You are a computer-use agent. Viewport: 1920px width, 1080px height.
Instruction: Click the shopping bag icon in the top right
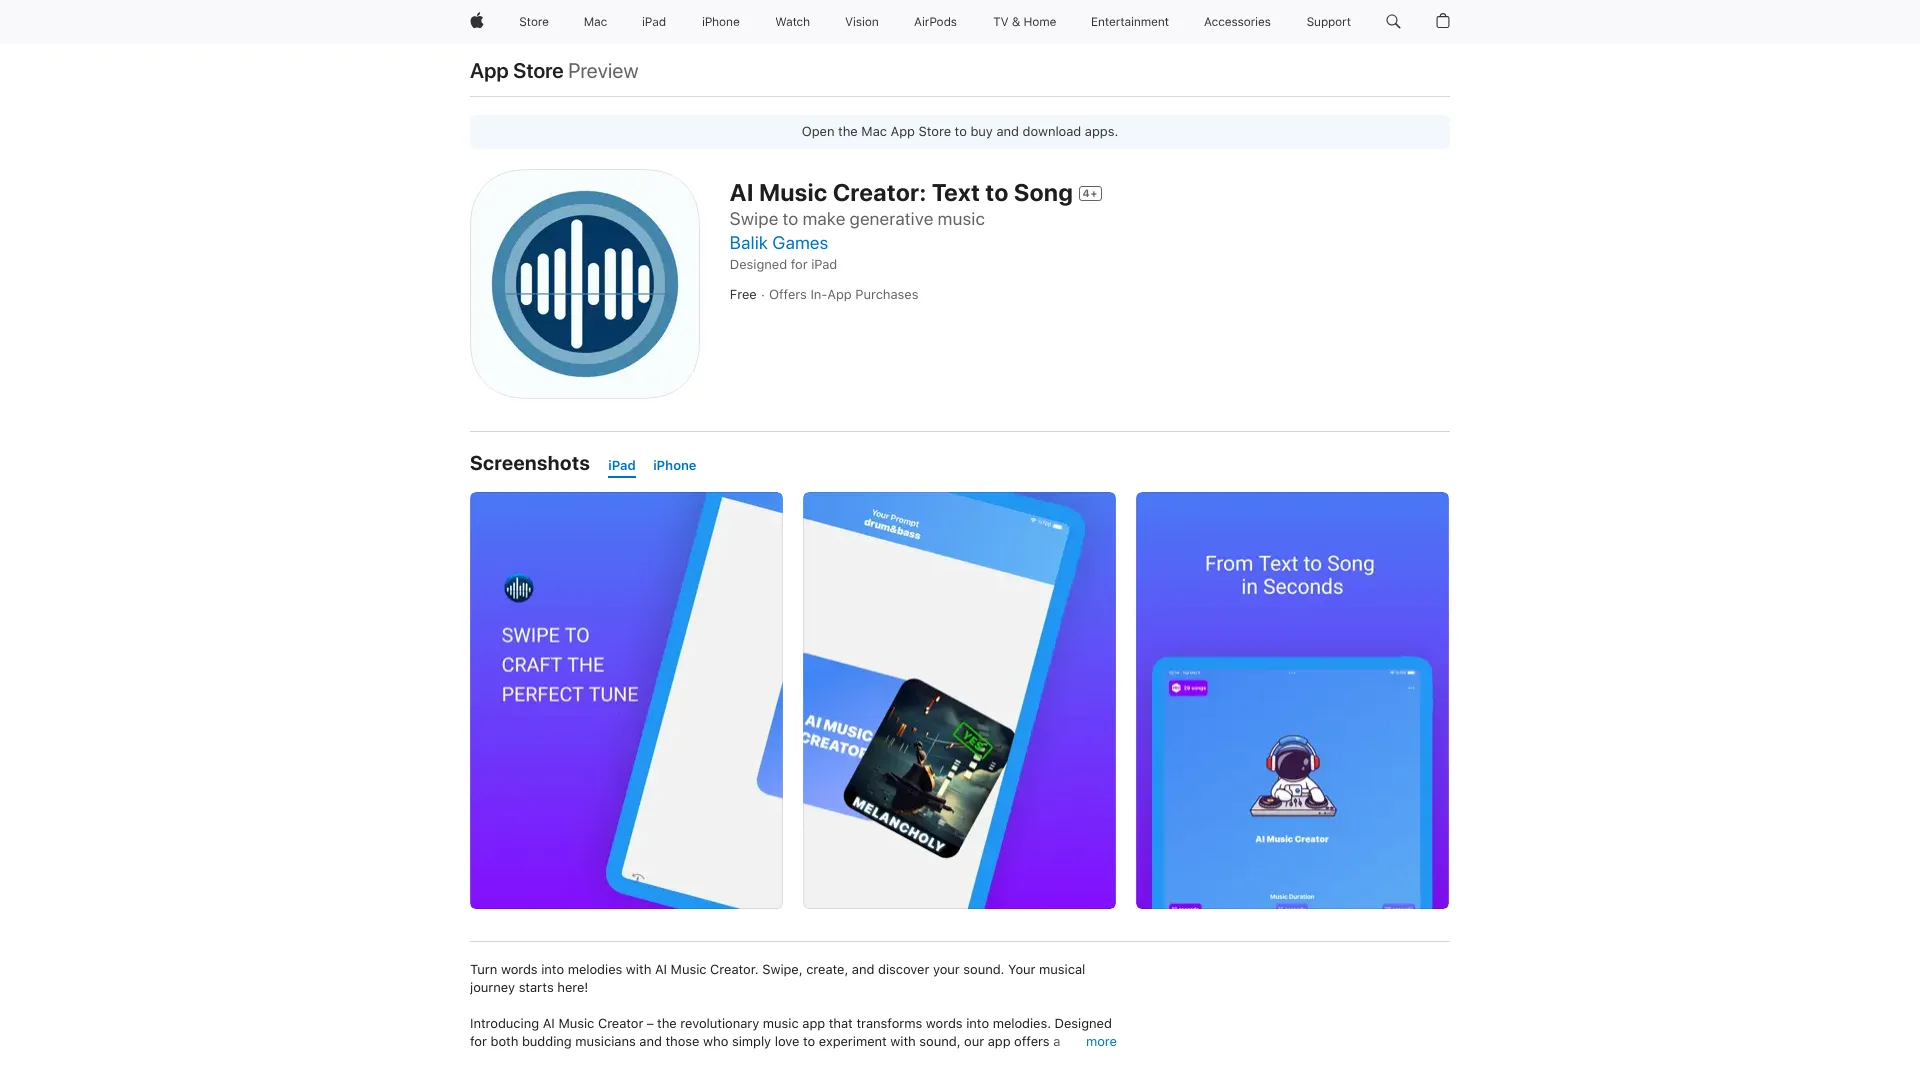point(1443,21)
